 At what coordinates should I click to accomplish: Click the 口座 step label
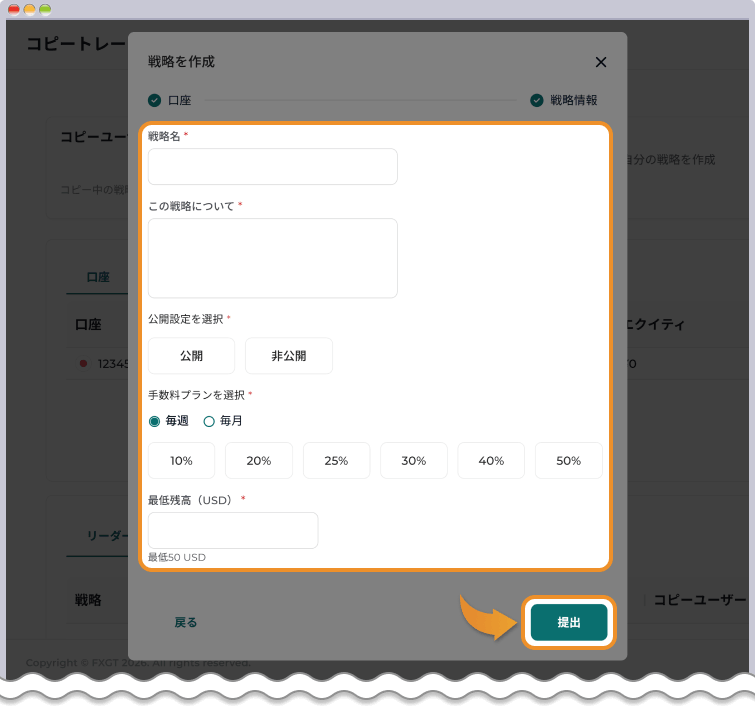tap(180, 100)
